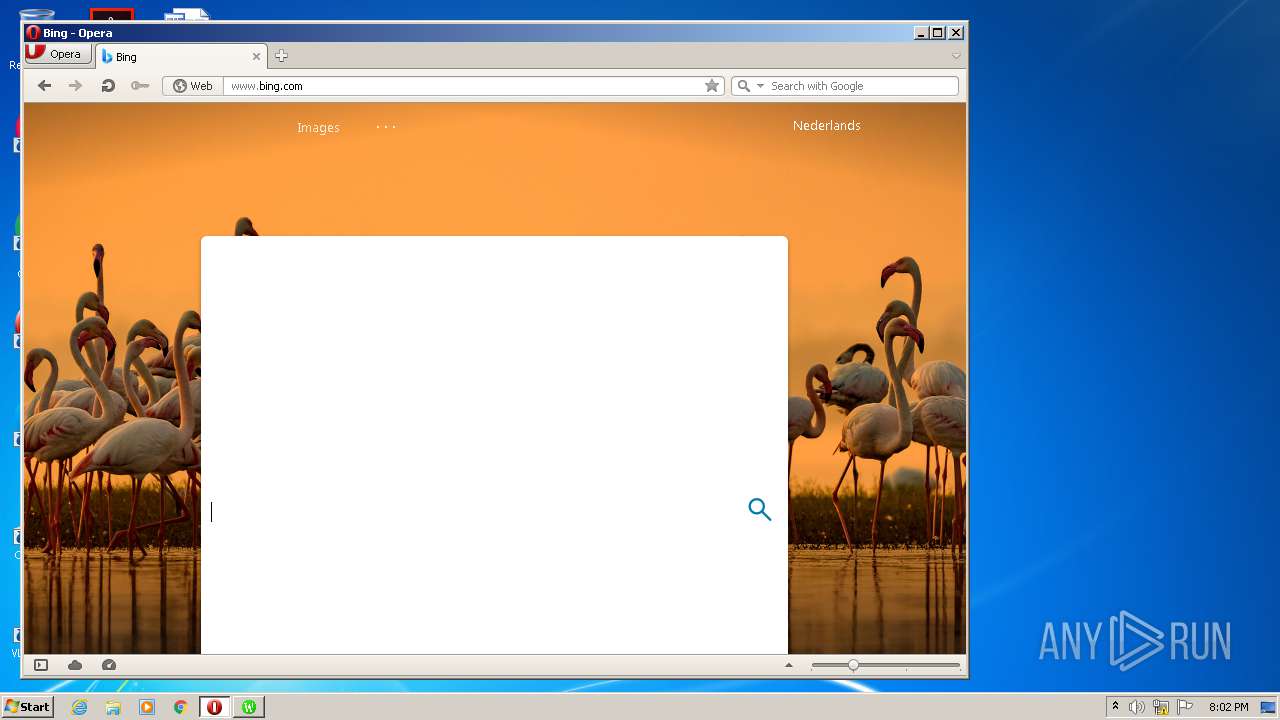Switch language to Nederlands

827,126
